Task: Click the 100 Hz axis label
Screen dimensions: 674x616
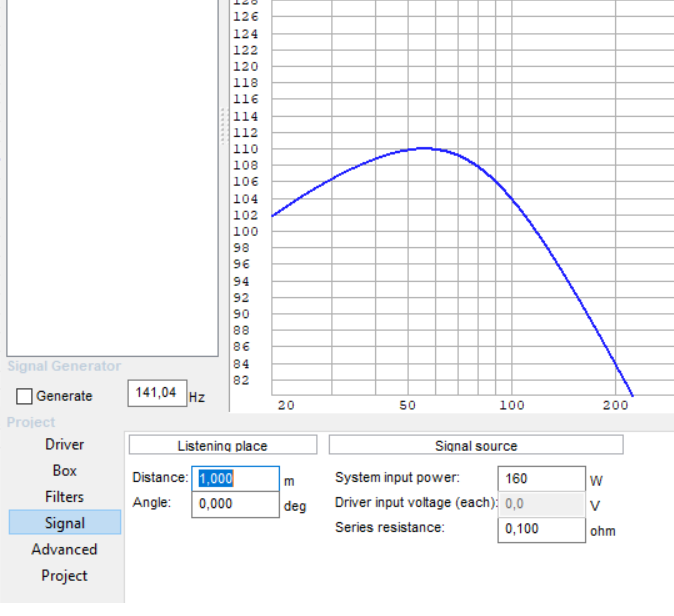Action: [x=512, y=405]
